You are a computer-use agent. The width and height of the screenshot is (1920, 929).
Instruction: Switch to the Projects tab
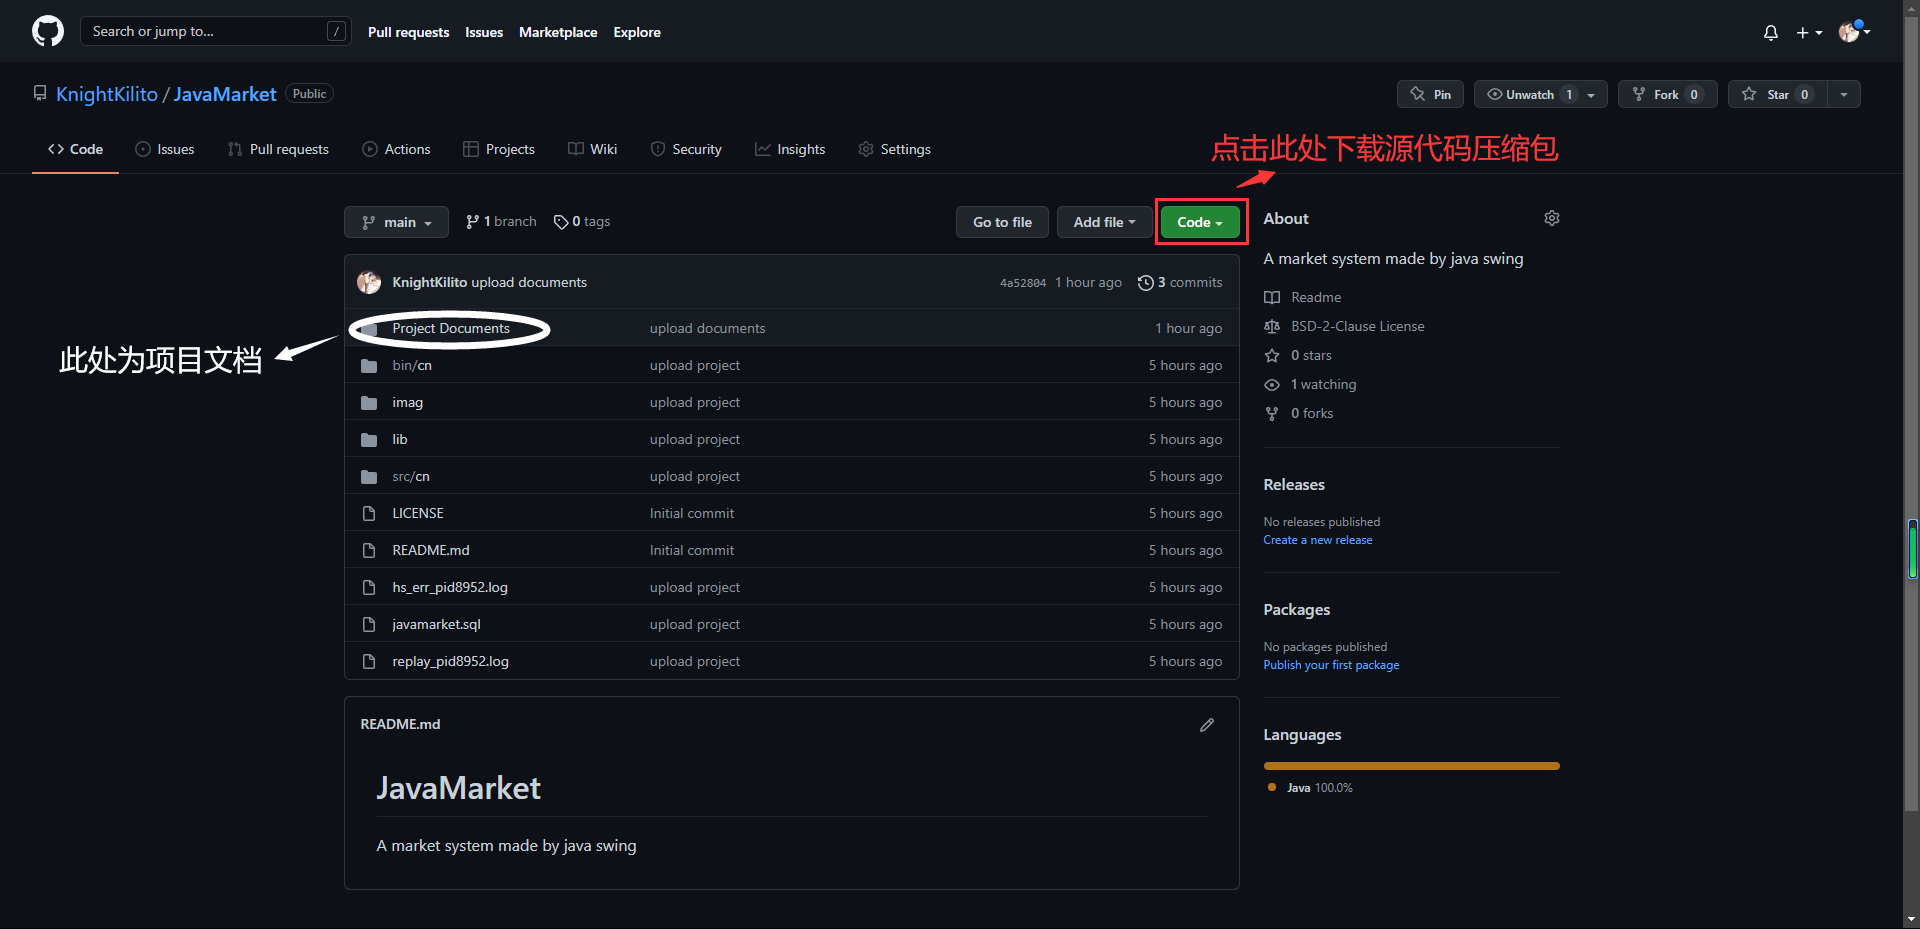(x=499, y=149)
